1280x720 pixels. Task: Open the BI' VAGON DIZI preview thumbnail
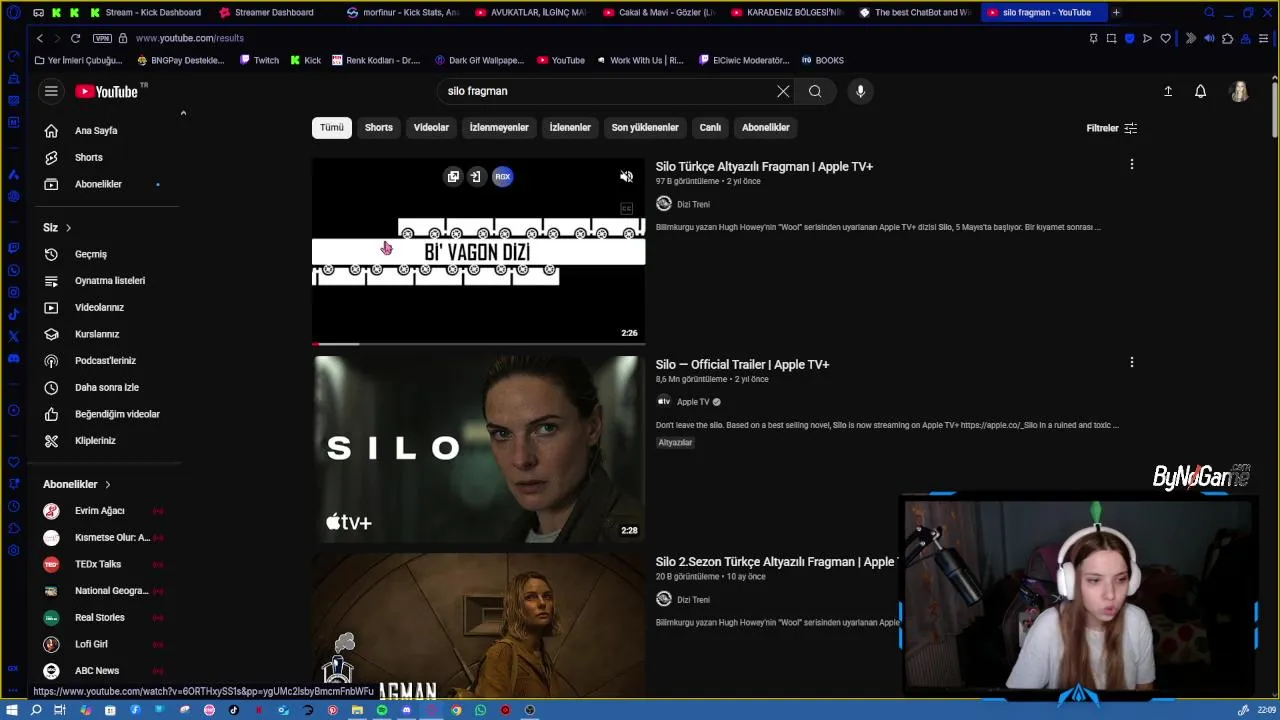(x=479, y=251)
